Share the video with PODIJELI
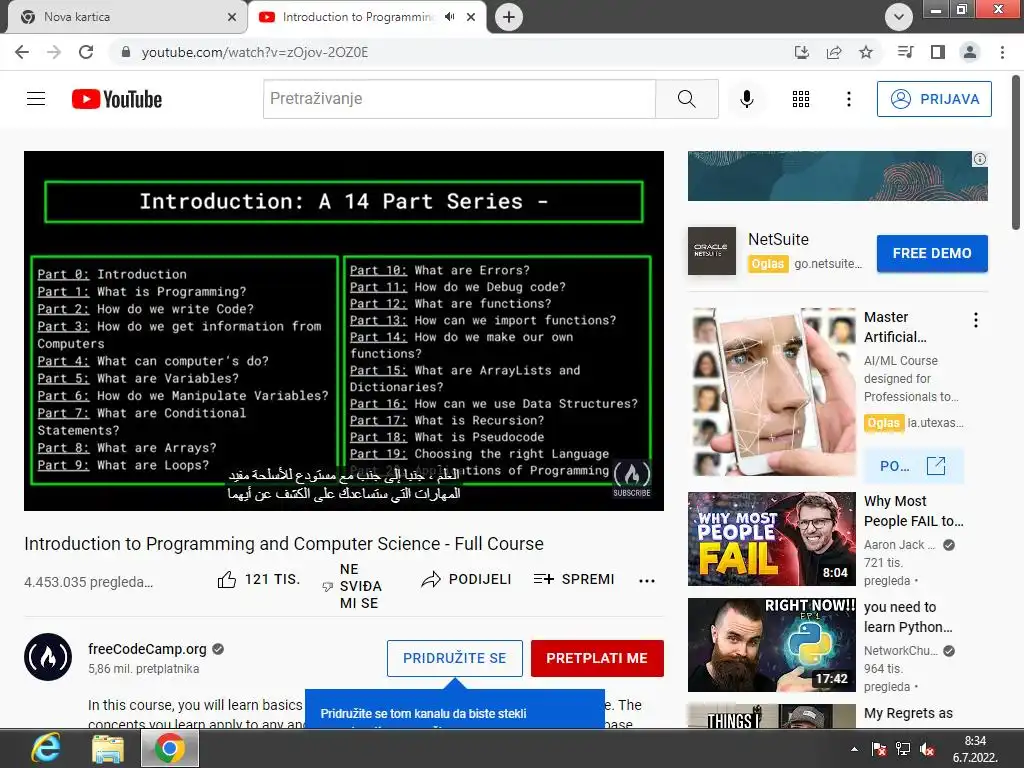The image size is (1024, 768). [x=466, y=579]
